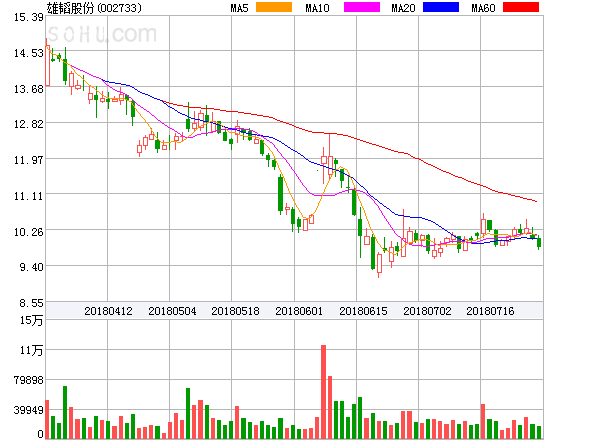Click the tallest red volume bar
This screenshot has height=440, width=600.
pyautogui.click(x=324, y=392)
